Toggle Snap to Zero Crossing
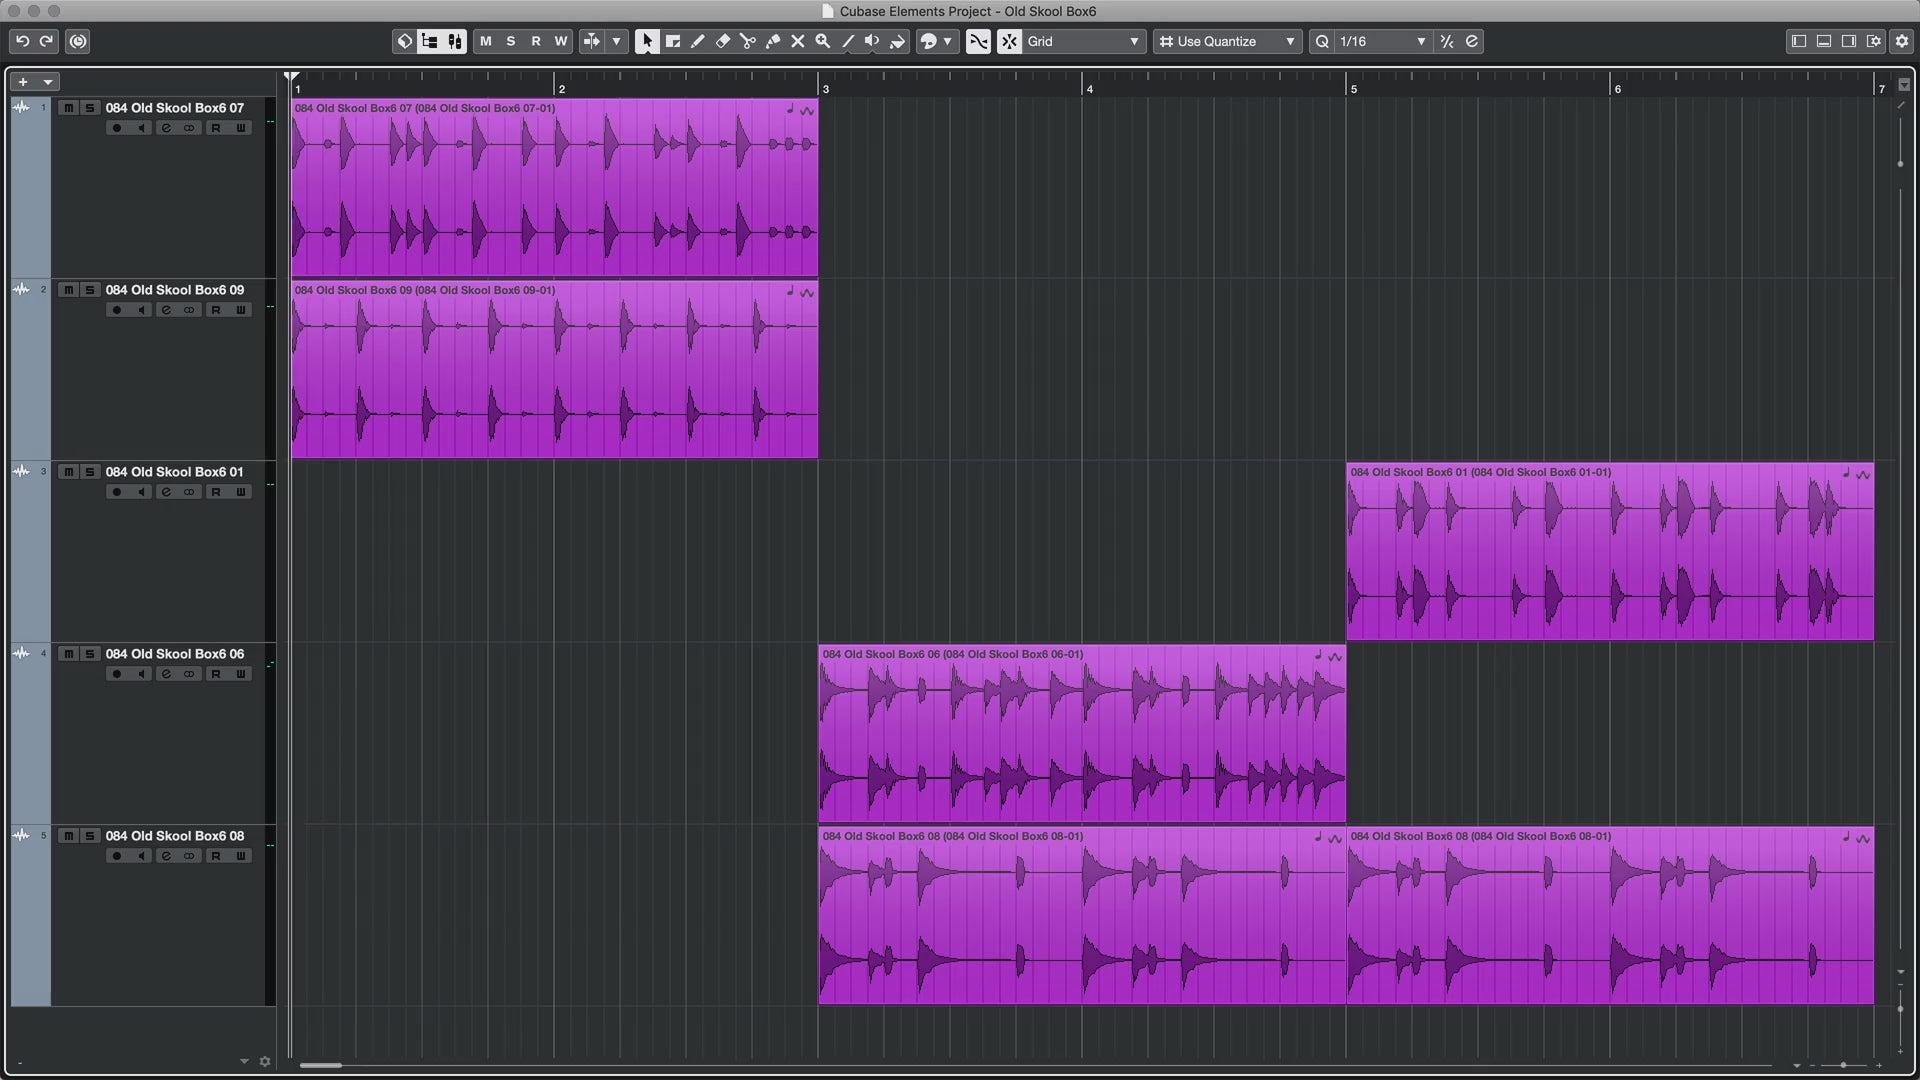1920x1080 pixels. tap(979, 41)
